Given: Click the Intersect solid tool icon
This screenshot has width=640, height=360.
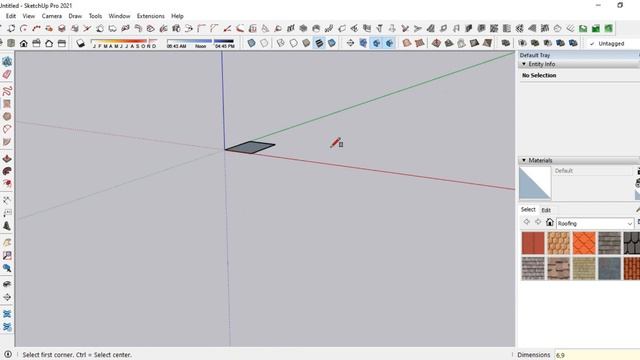Looking at the screenshot, I should point(522,43).
